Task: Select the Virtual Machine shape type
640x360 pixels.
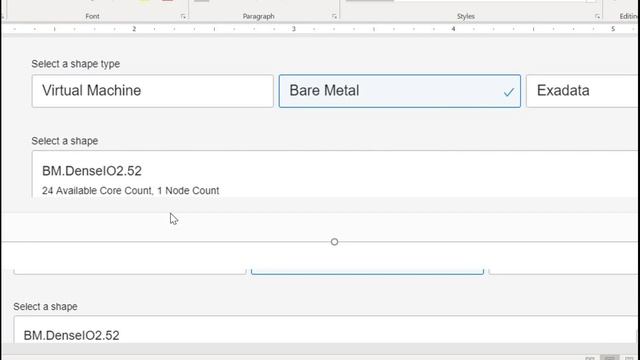Action: [153, 91]
